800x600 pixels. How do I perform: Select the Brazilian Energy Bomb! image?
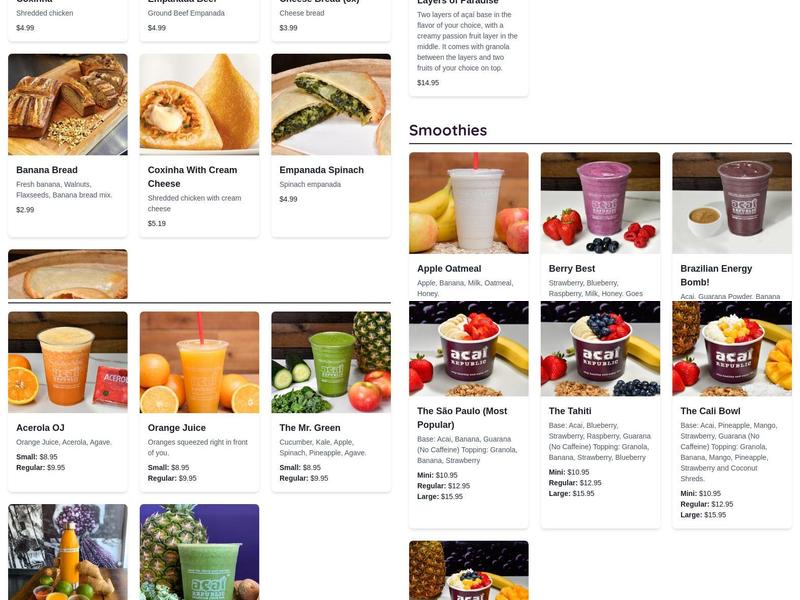coord(732,203)
